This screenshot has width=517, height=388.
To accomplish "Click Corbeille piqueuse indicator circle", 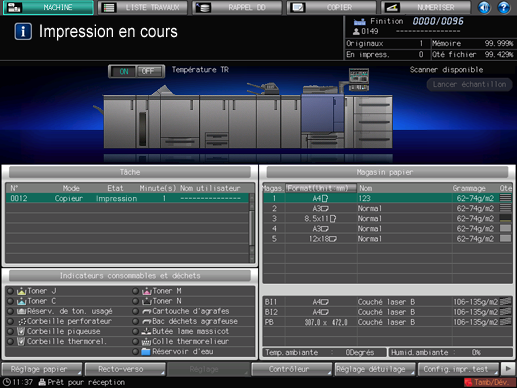I will 10,332.
